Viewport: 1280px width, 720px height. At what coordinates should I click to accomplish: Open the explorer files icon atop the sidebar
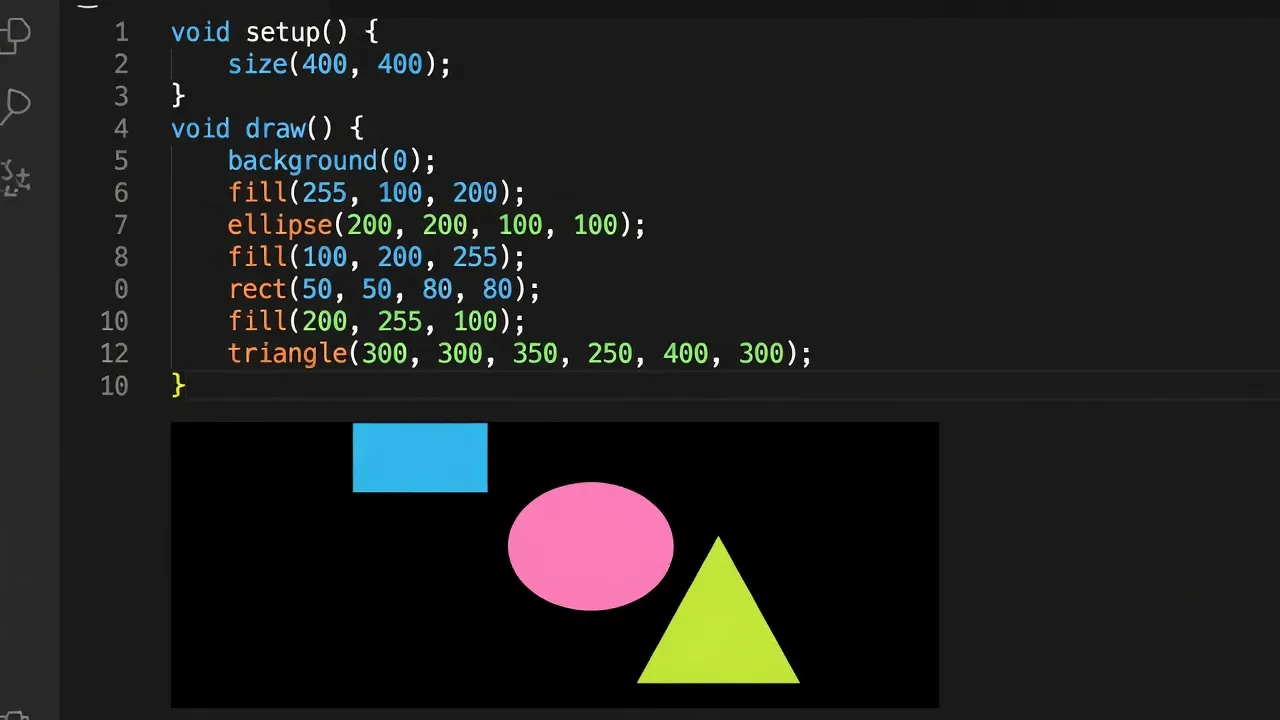tap(14, 35)
